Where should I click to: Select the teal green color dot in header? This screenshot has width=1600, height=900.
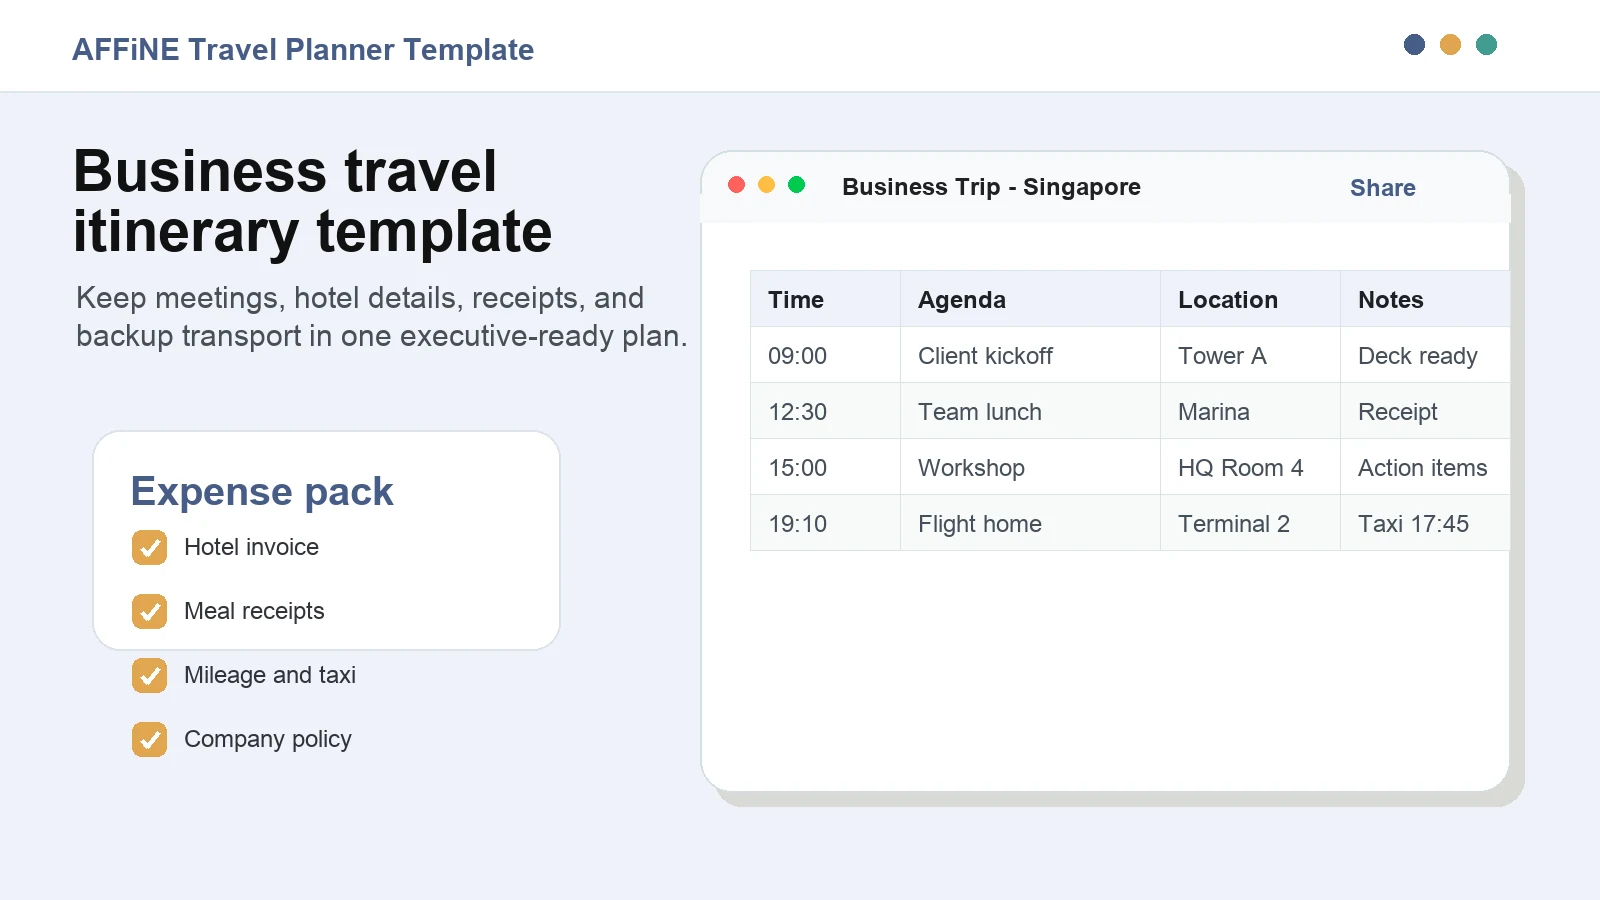[1486, 45]
